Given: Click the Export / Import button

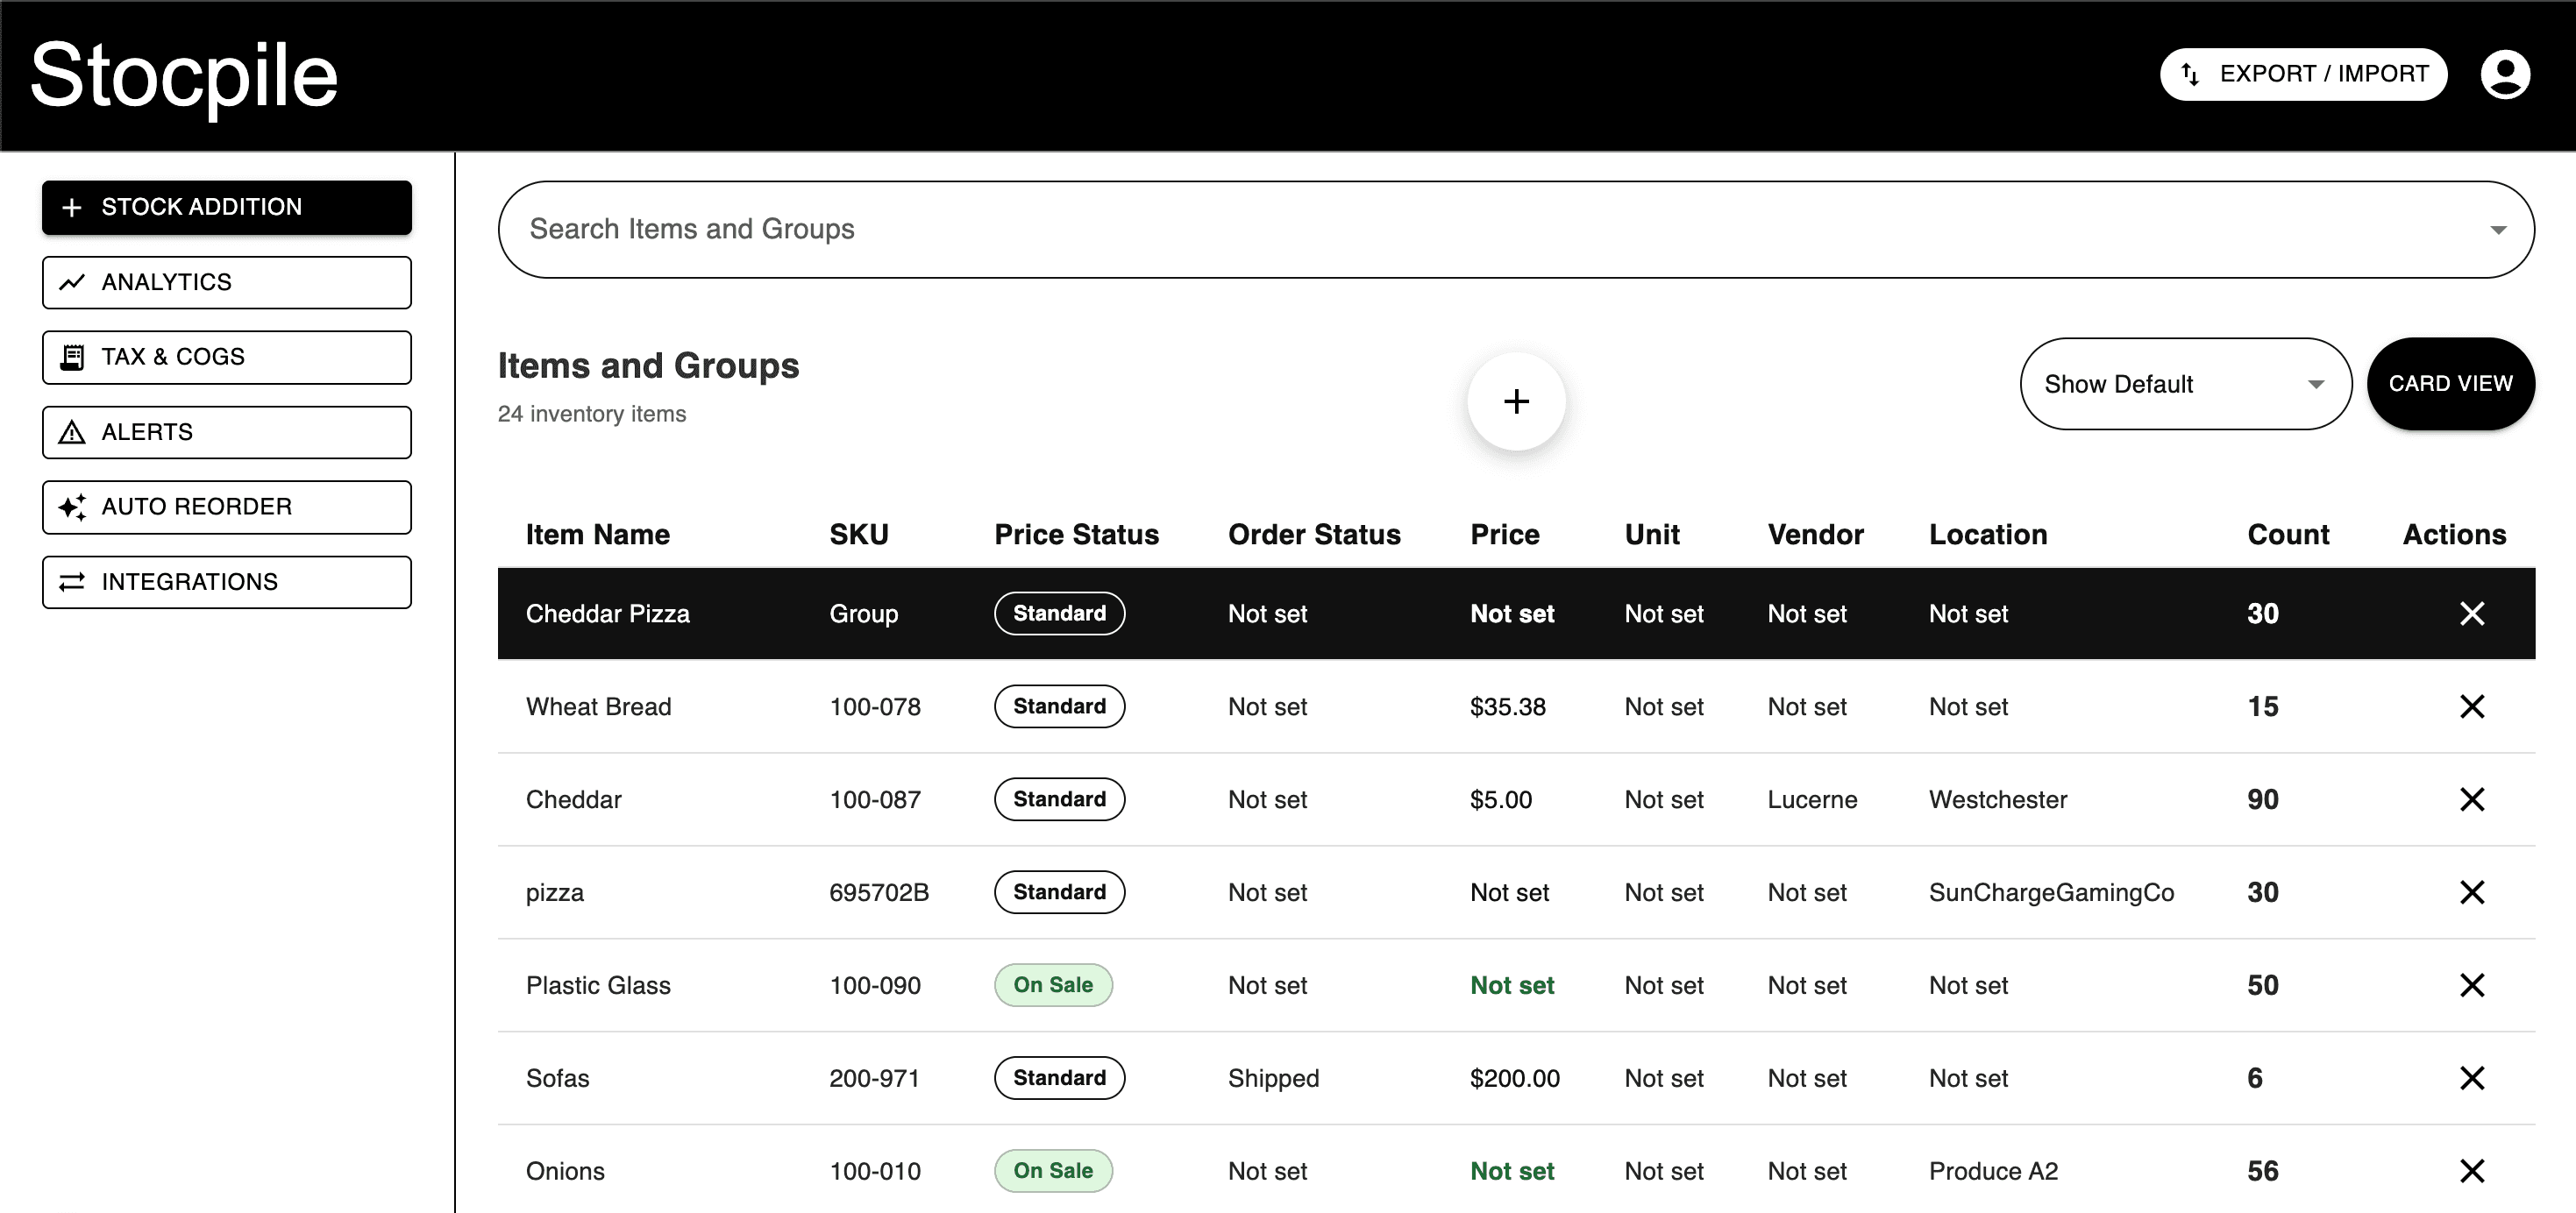Looking at the screenshot, I should coord(2303,74).
